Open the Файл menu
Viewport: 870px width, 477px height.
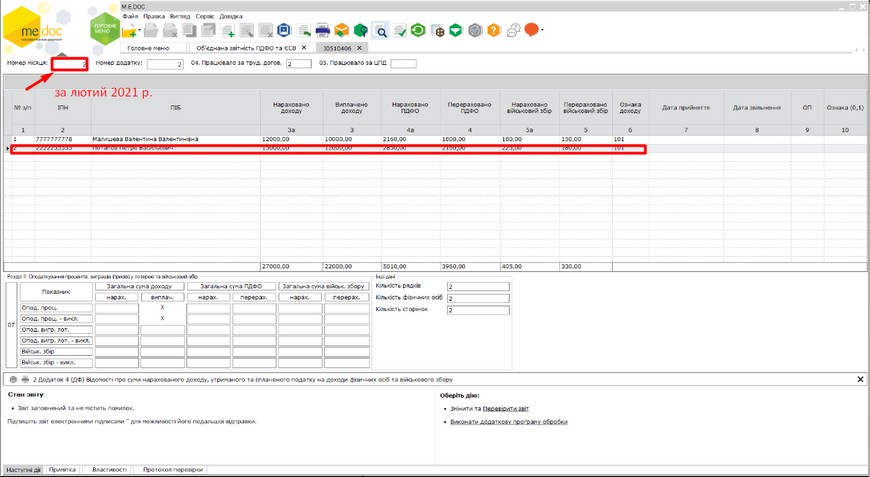pos(130,16)
